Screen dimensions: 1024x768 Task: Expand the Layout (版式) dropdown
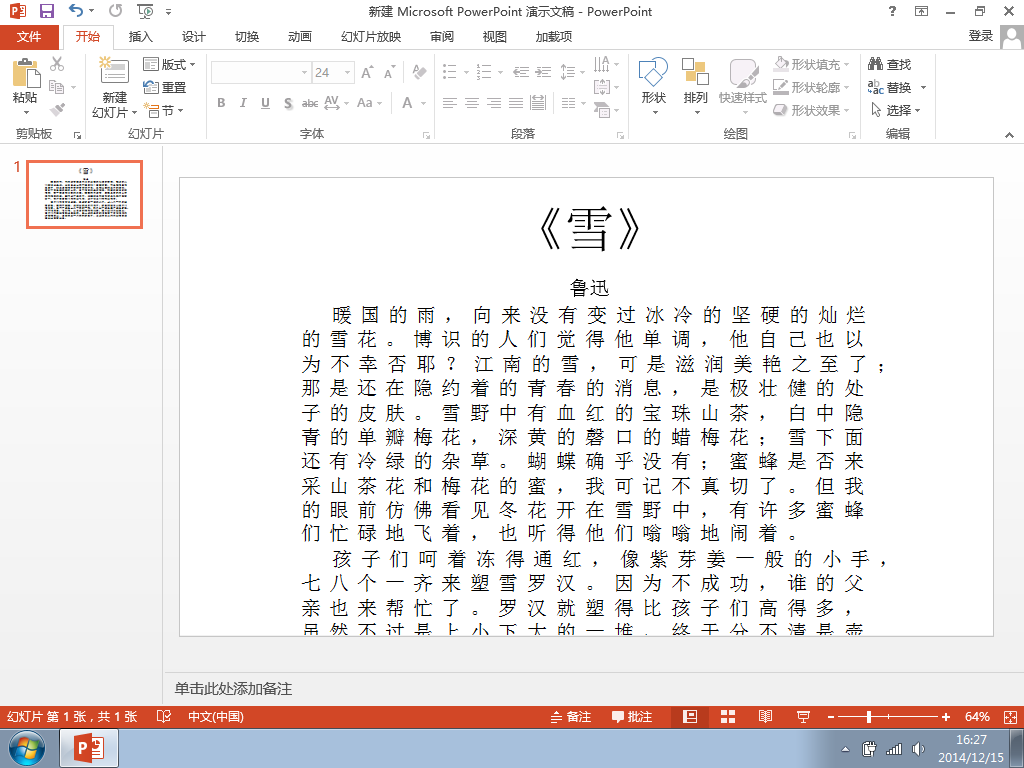pos(169,64)
